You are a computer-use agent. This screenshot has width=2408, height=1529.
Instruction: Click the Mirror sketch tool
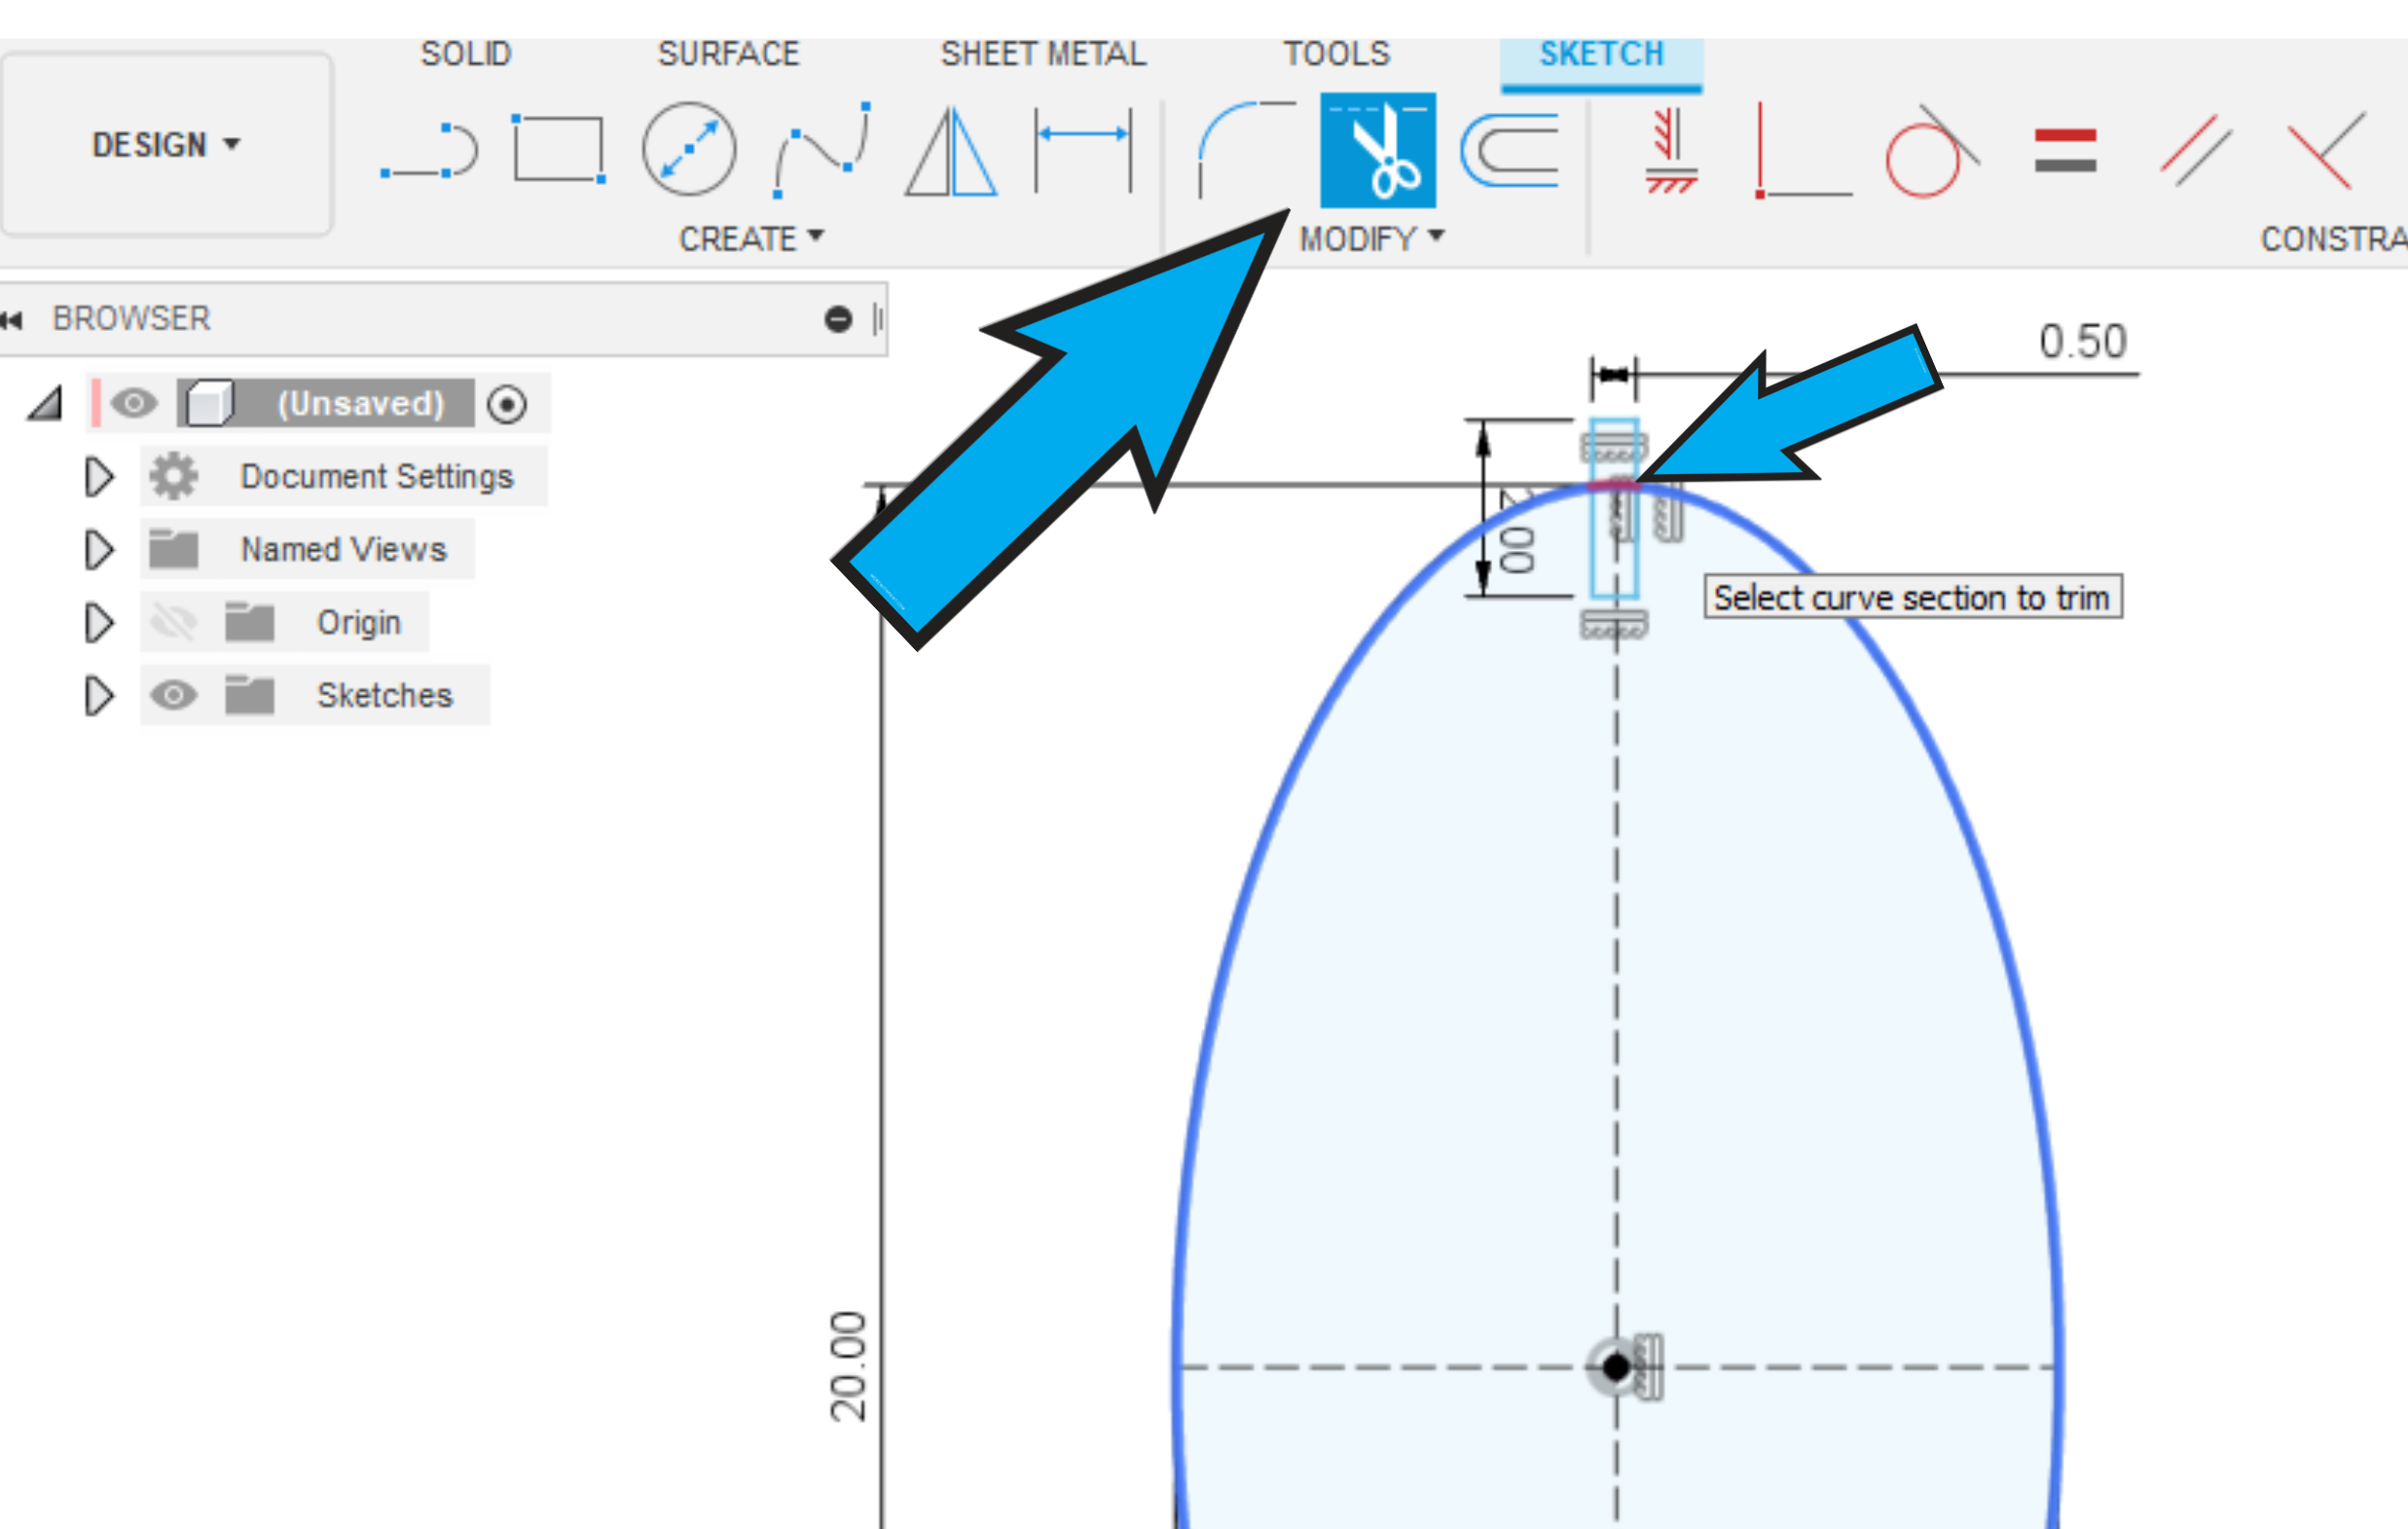pyautogui.click(x=950, y=152)
